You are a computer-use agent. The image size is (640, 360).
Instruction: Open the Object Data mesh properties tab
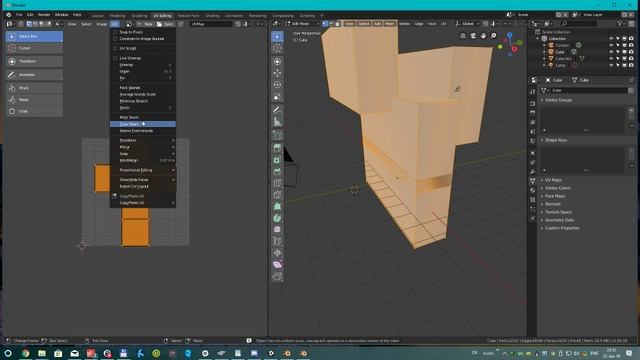[533, 181]
